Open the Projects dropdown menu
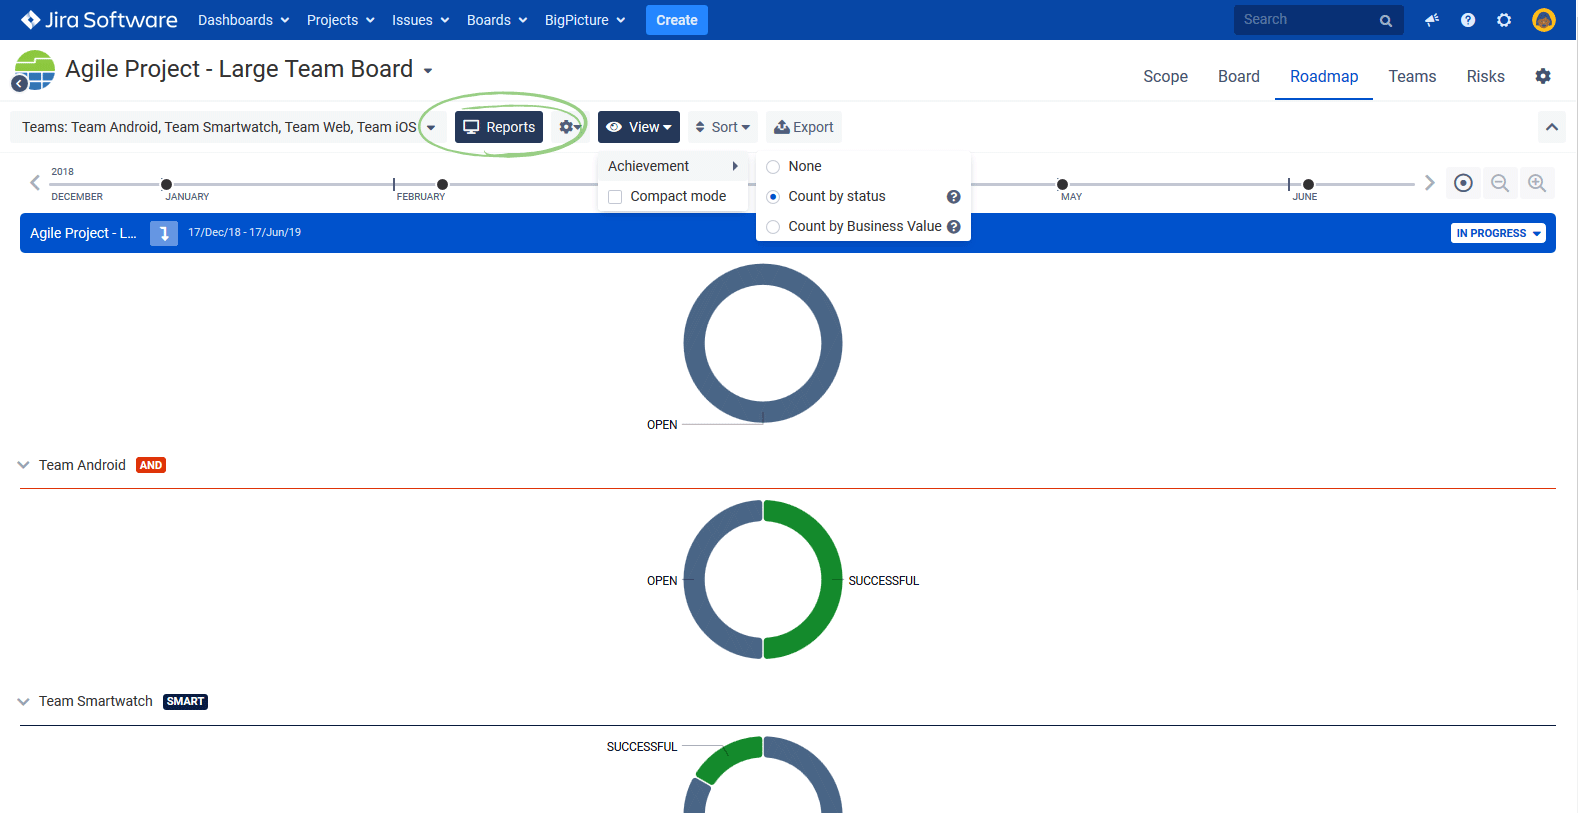 [x=340, y=20]
